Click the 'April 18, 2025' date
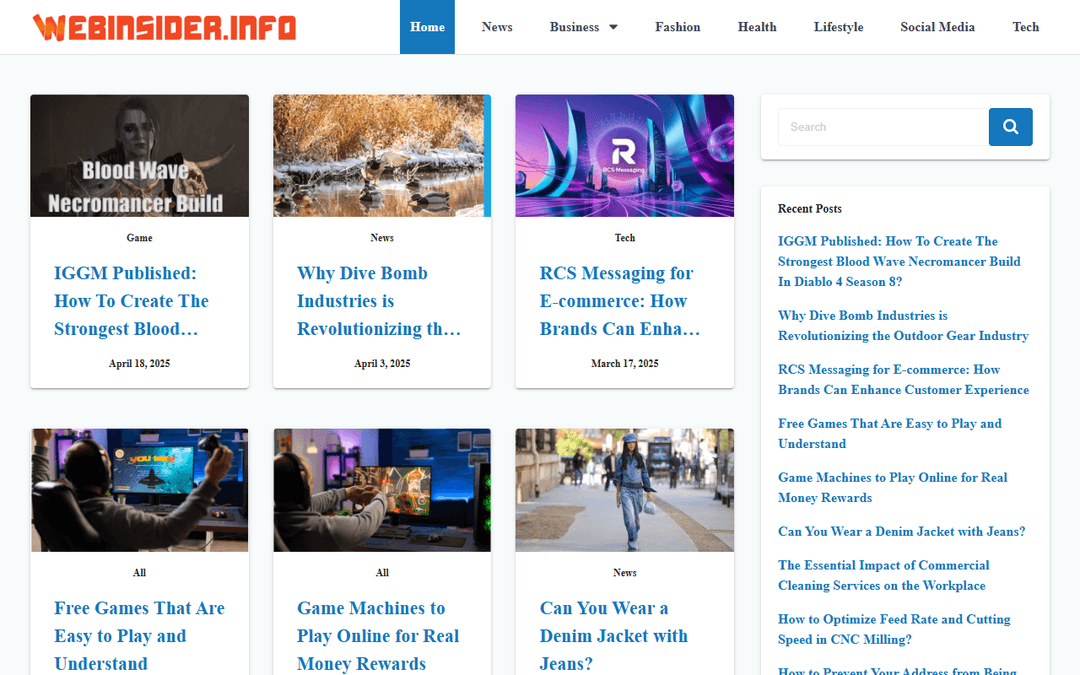 139,363
